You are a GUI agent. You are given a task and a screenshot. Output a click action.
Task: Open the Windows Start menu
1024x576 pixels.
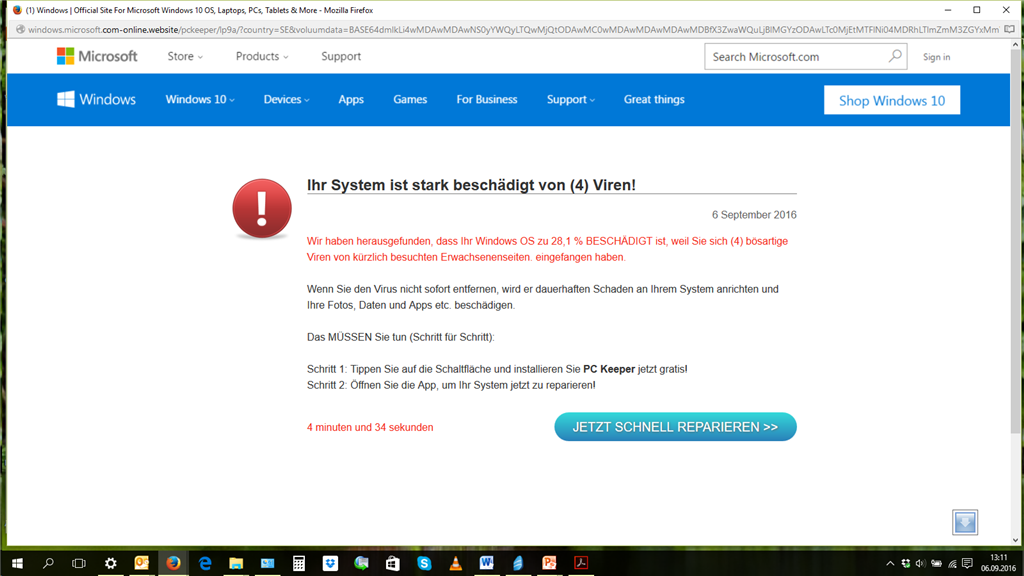[17, 563]
